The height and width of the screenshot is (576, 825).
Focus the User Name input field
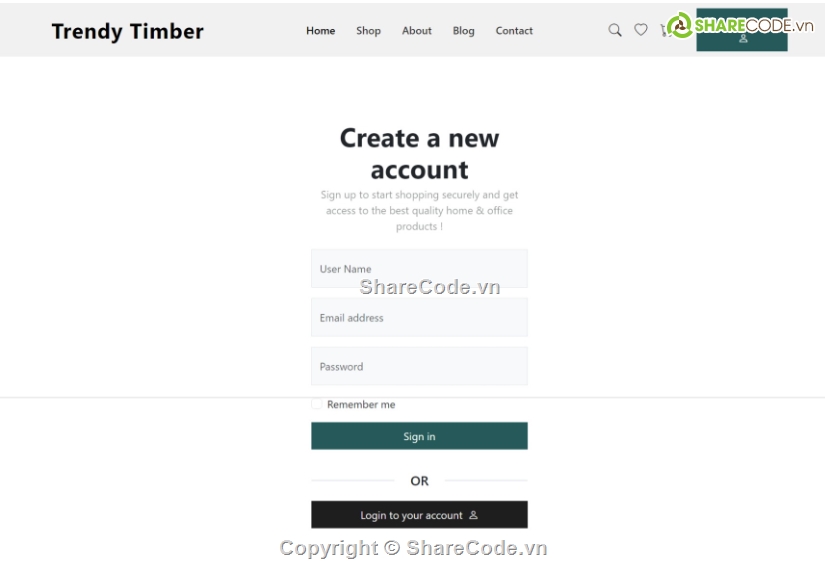[419, 268]
